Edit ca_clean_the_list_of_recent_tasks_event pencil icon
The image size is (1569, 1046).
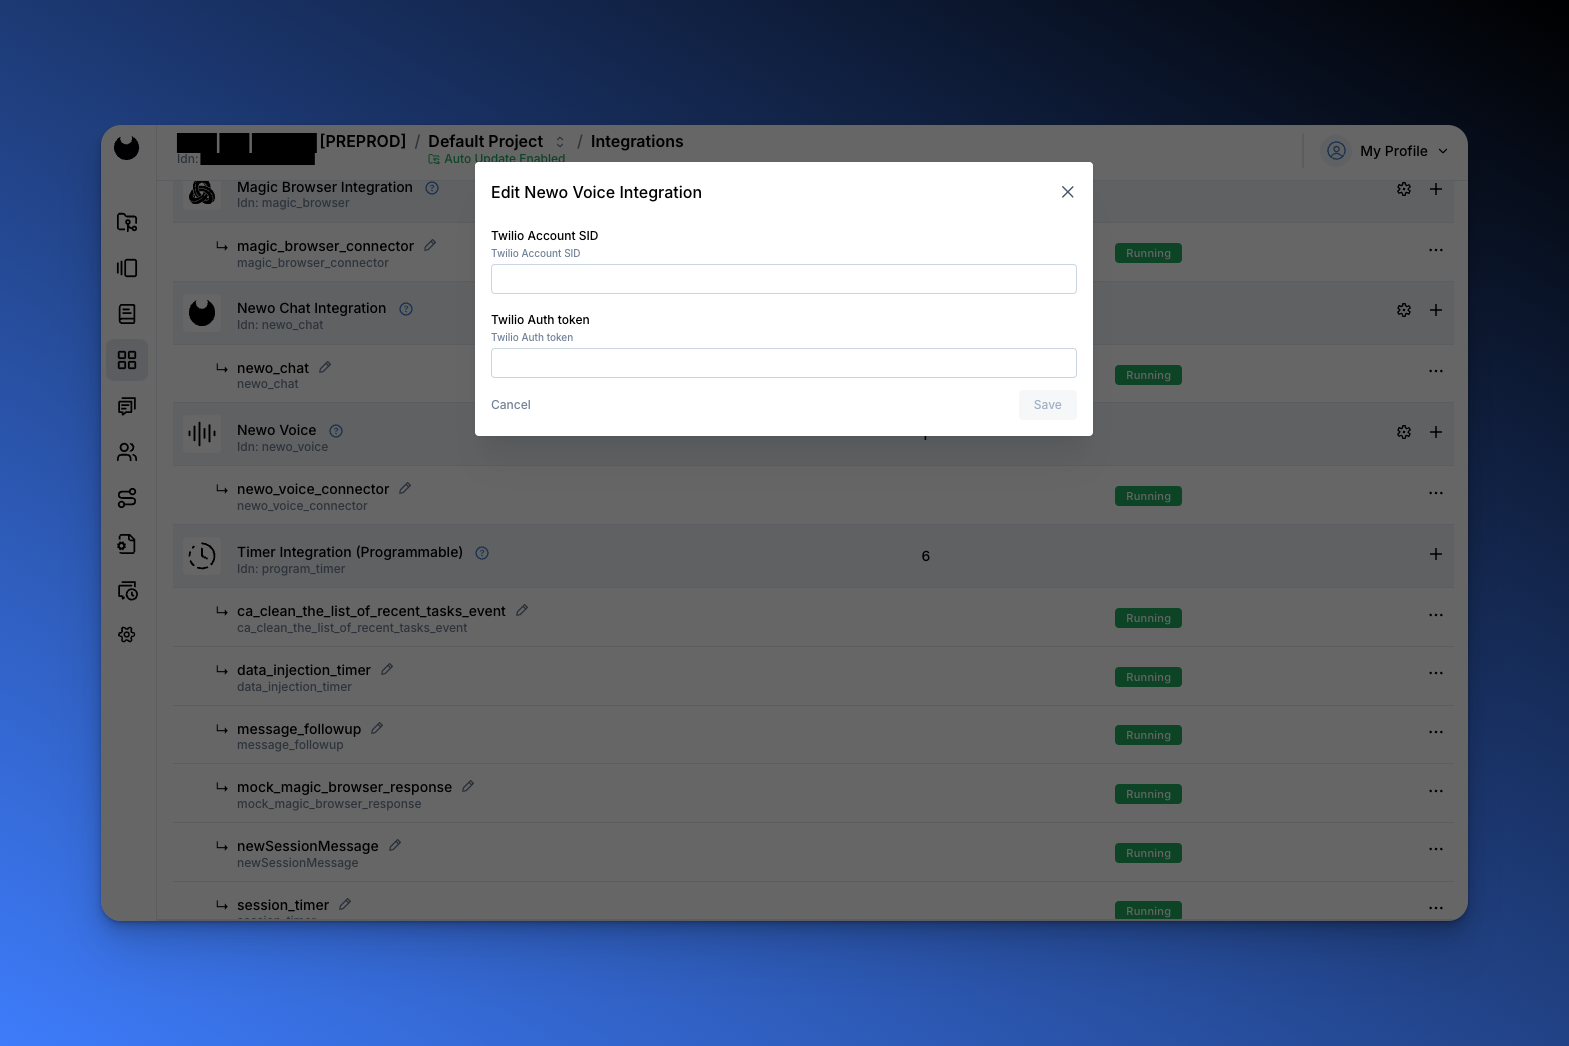point(522,610)
